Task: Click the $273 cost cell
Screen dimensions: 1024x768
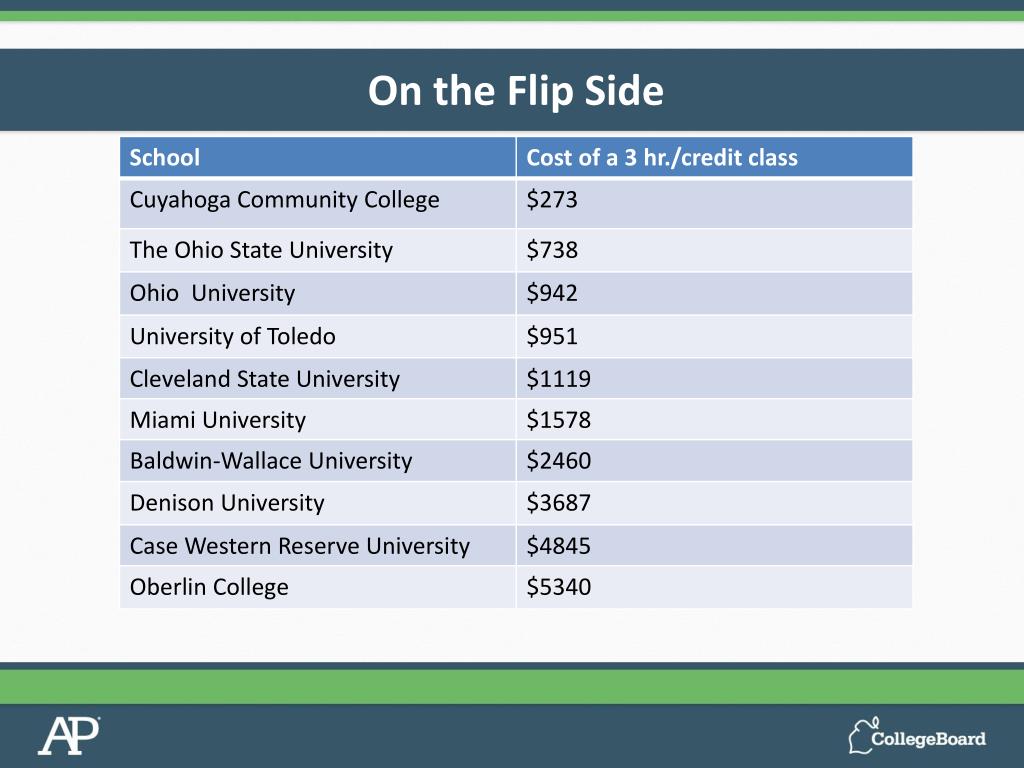Action: pyautogui.click(x=552, y=200)
